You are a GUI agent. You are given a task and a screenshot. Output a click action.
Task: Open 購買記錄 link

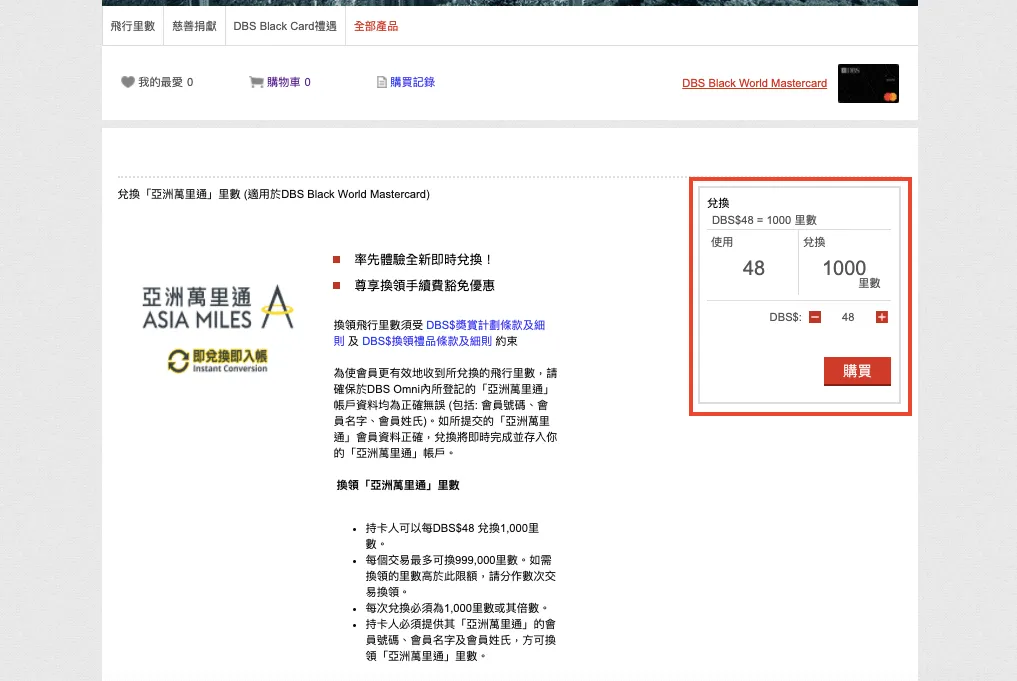[413, 82]
